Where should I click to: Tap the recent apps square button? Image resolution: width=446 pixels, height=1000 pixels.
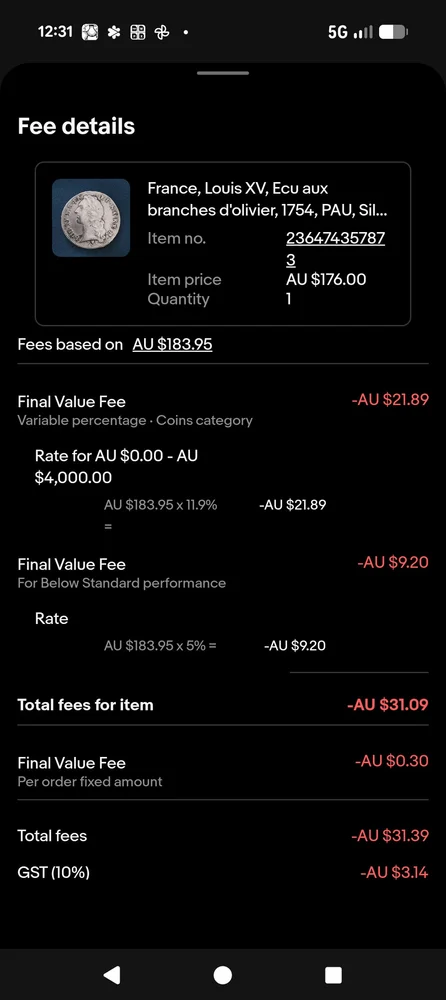333,974
